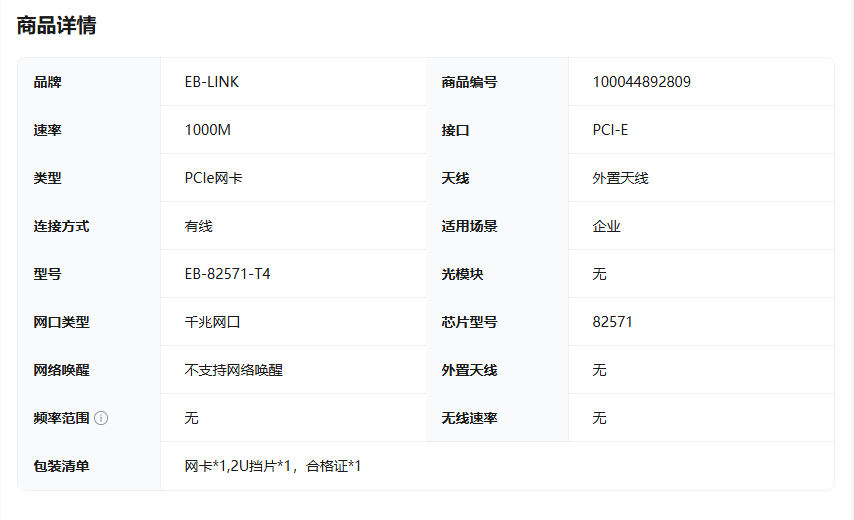Click the value 不支持网络唤醒

tap(234, 370)
